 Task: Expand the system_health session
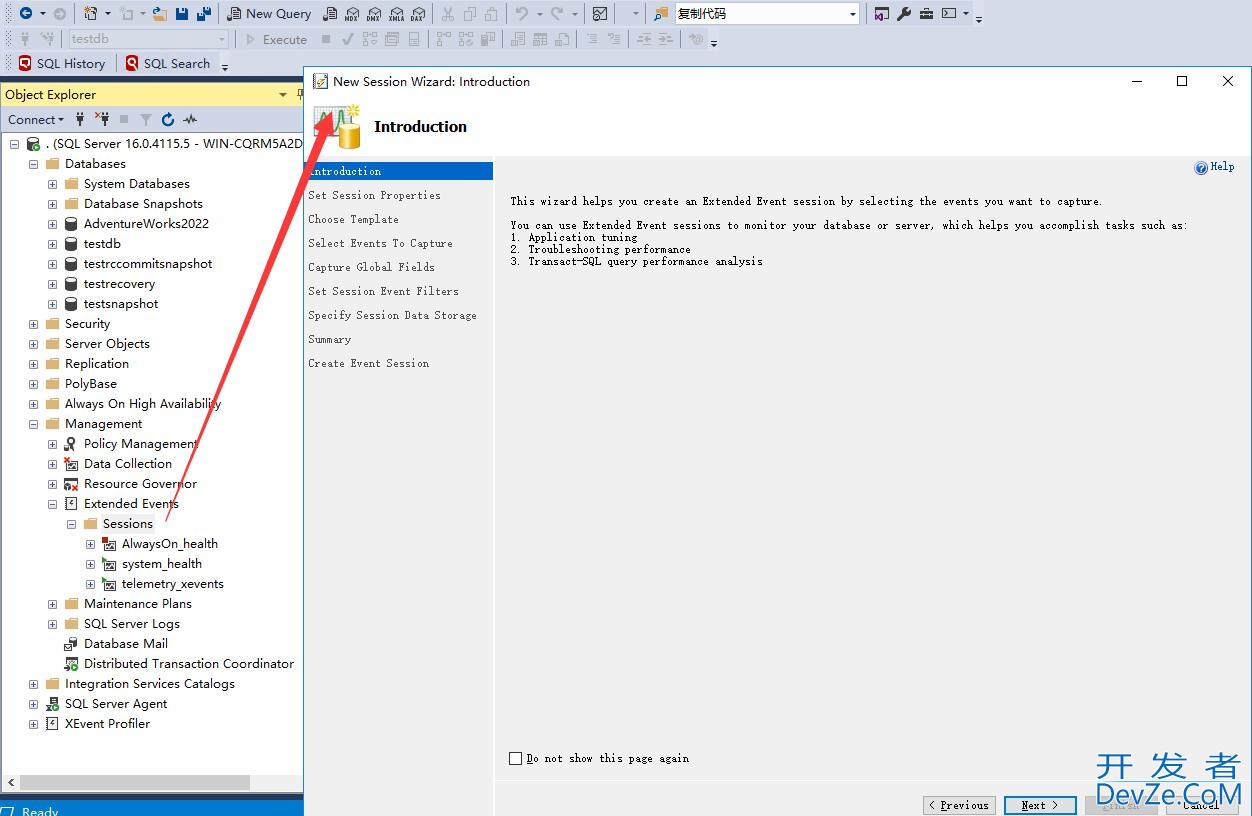(x=91, y=564)
